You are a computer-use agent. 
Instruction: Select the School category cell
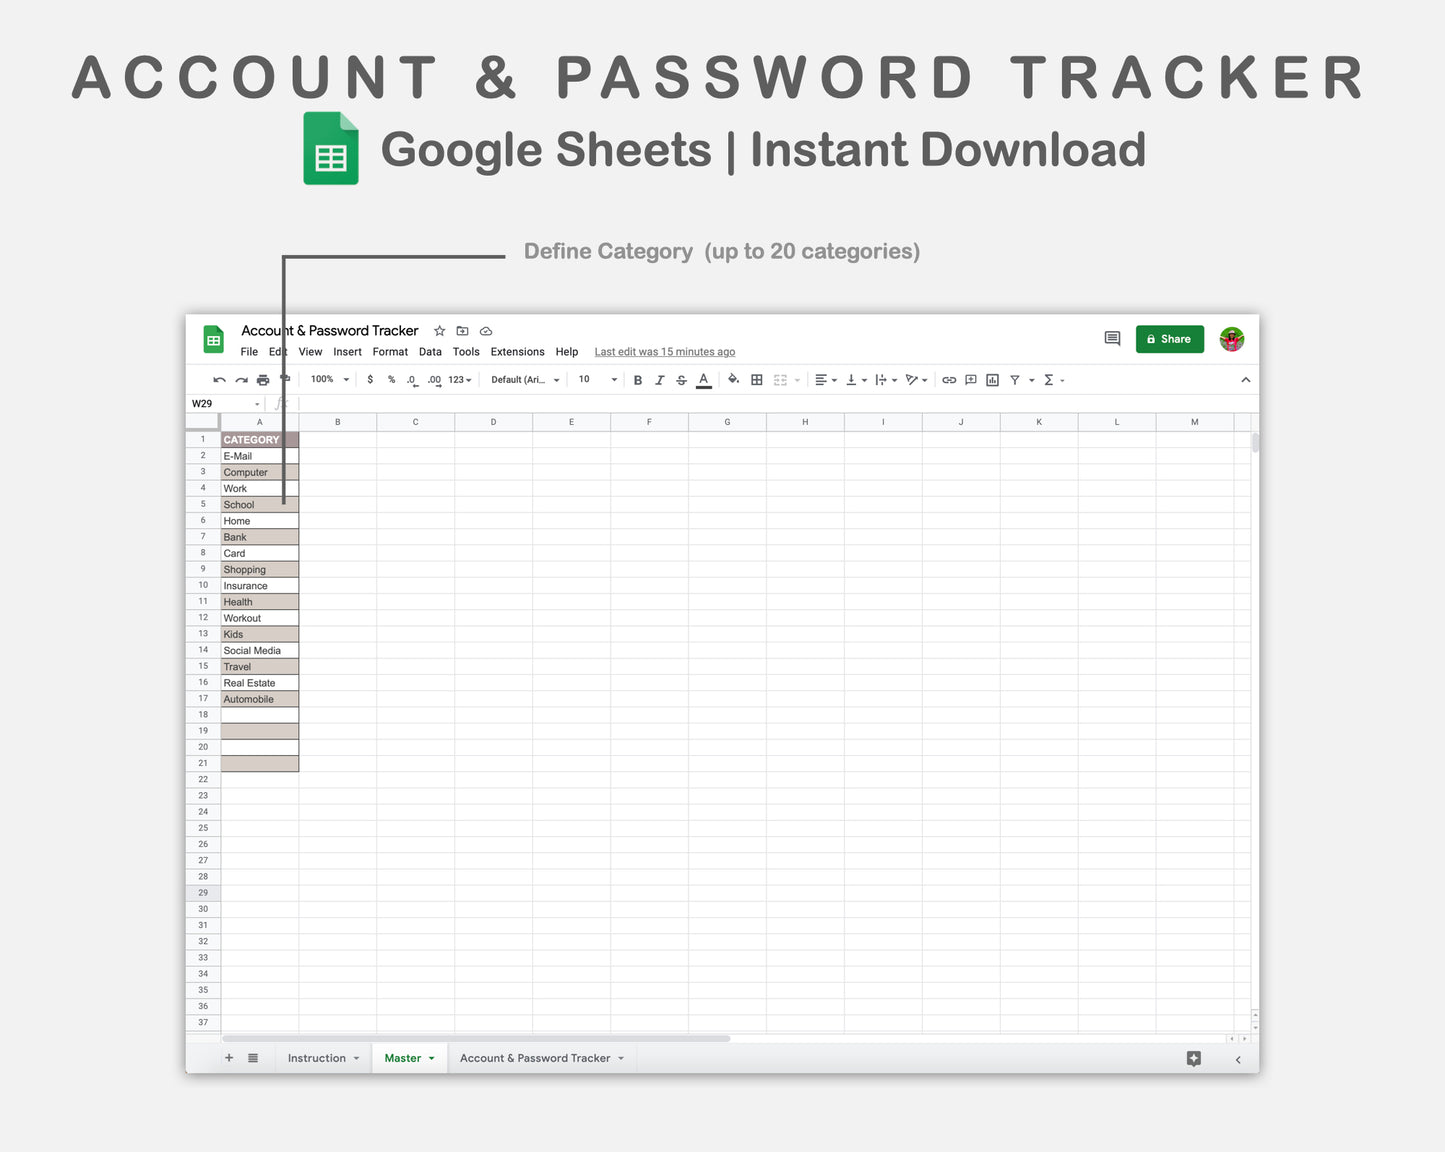coord(259,504)
